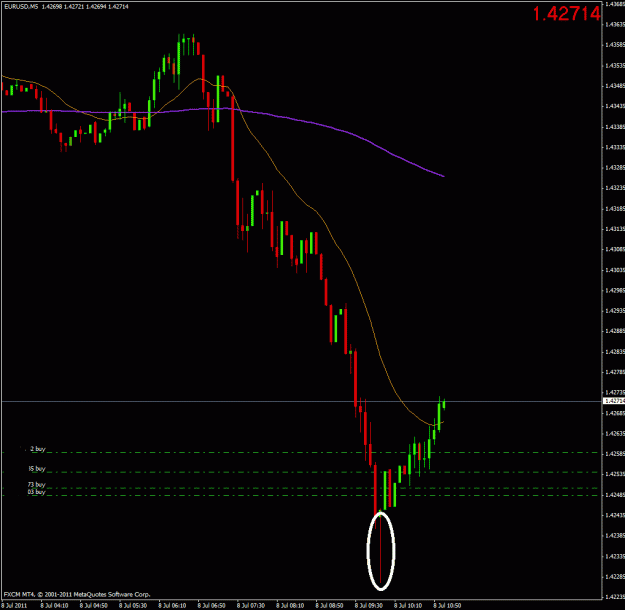
Task: Click the 1.43285 price scale label
Action: point(615,167)
